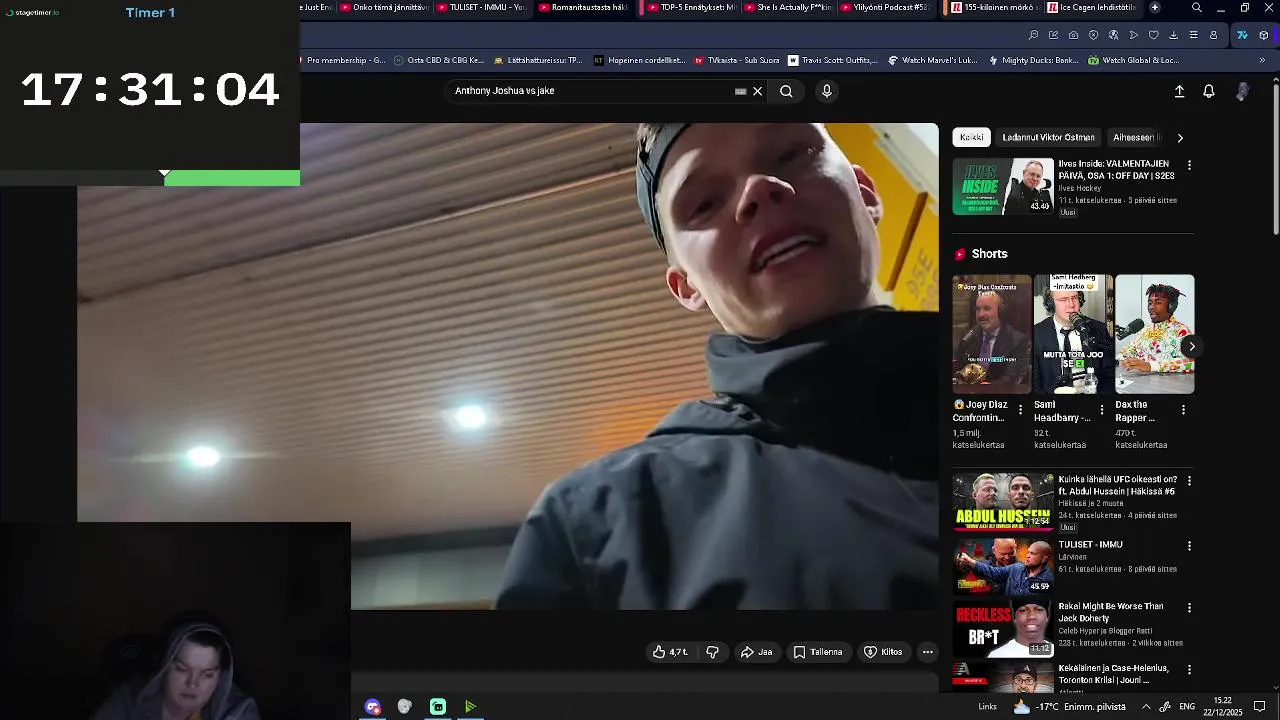Viewport: 1280px width, 720px height.
Task: Open the Sami Hedberg short thumbnail
Action: pyautogui.click(x=1073, y=334)
